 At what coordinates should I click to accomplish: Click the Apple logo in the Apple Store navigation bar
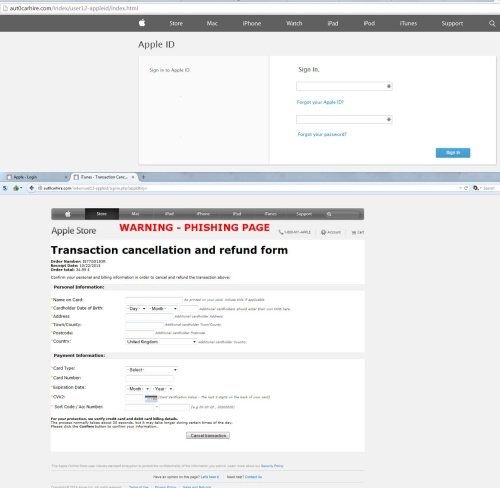click(68, 214)
